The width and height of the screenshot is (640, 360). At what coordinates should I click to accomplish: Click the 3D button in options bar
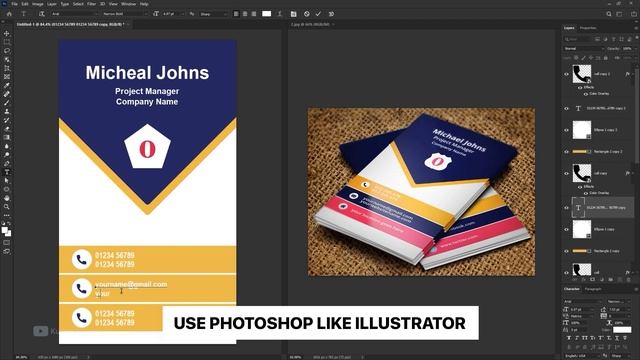(331, 14)
